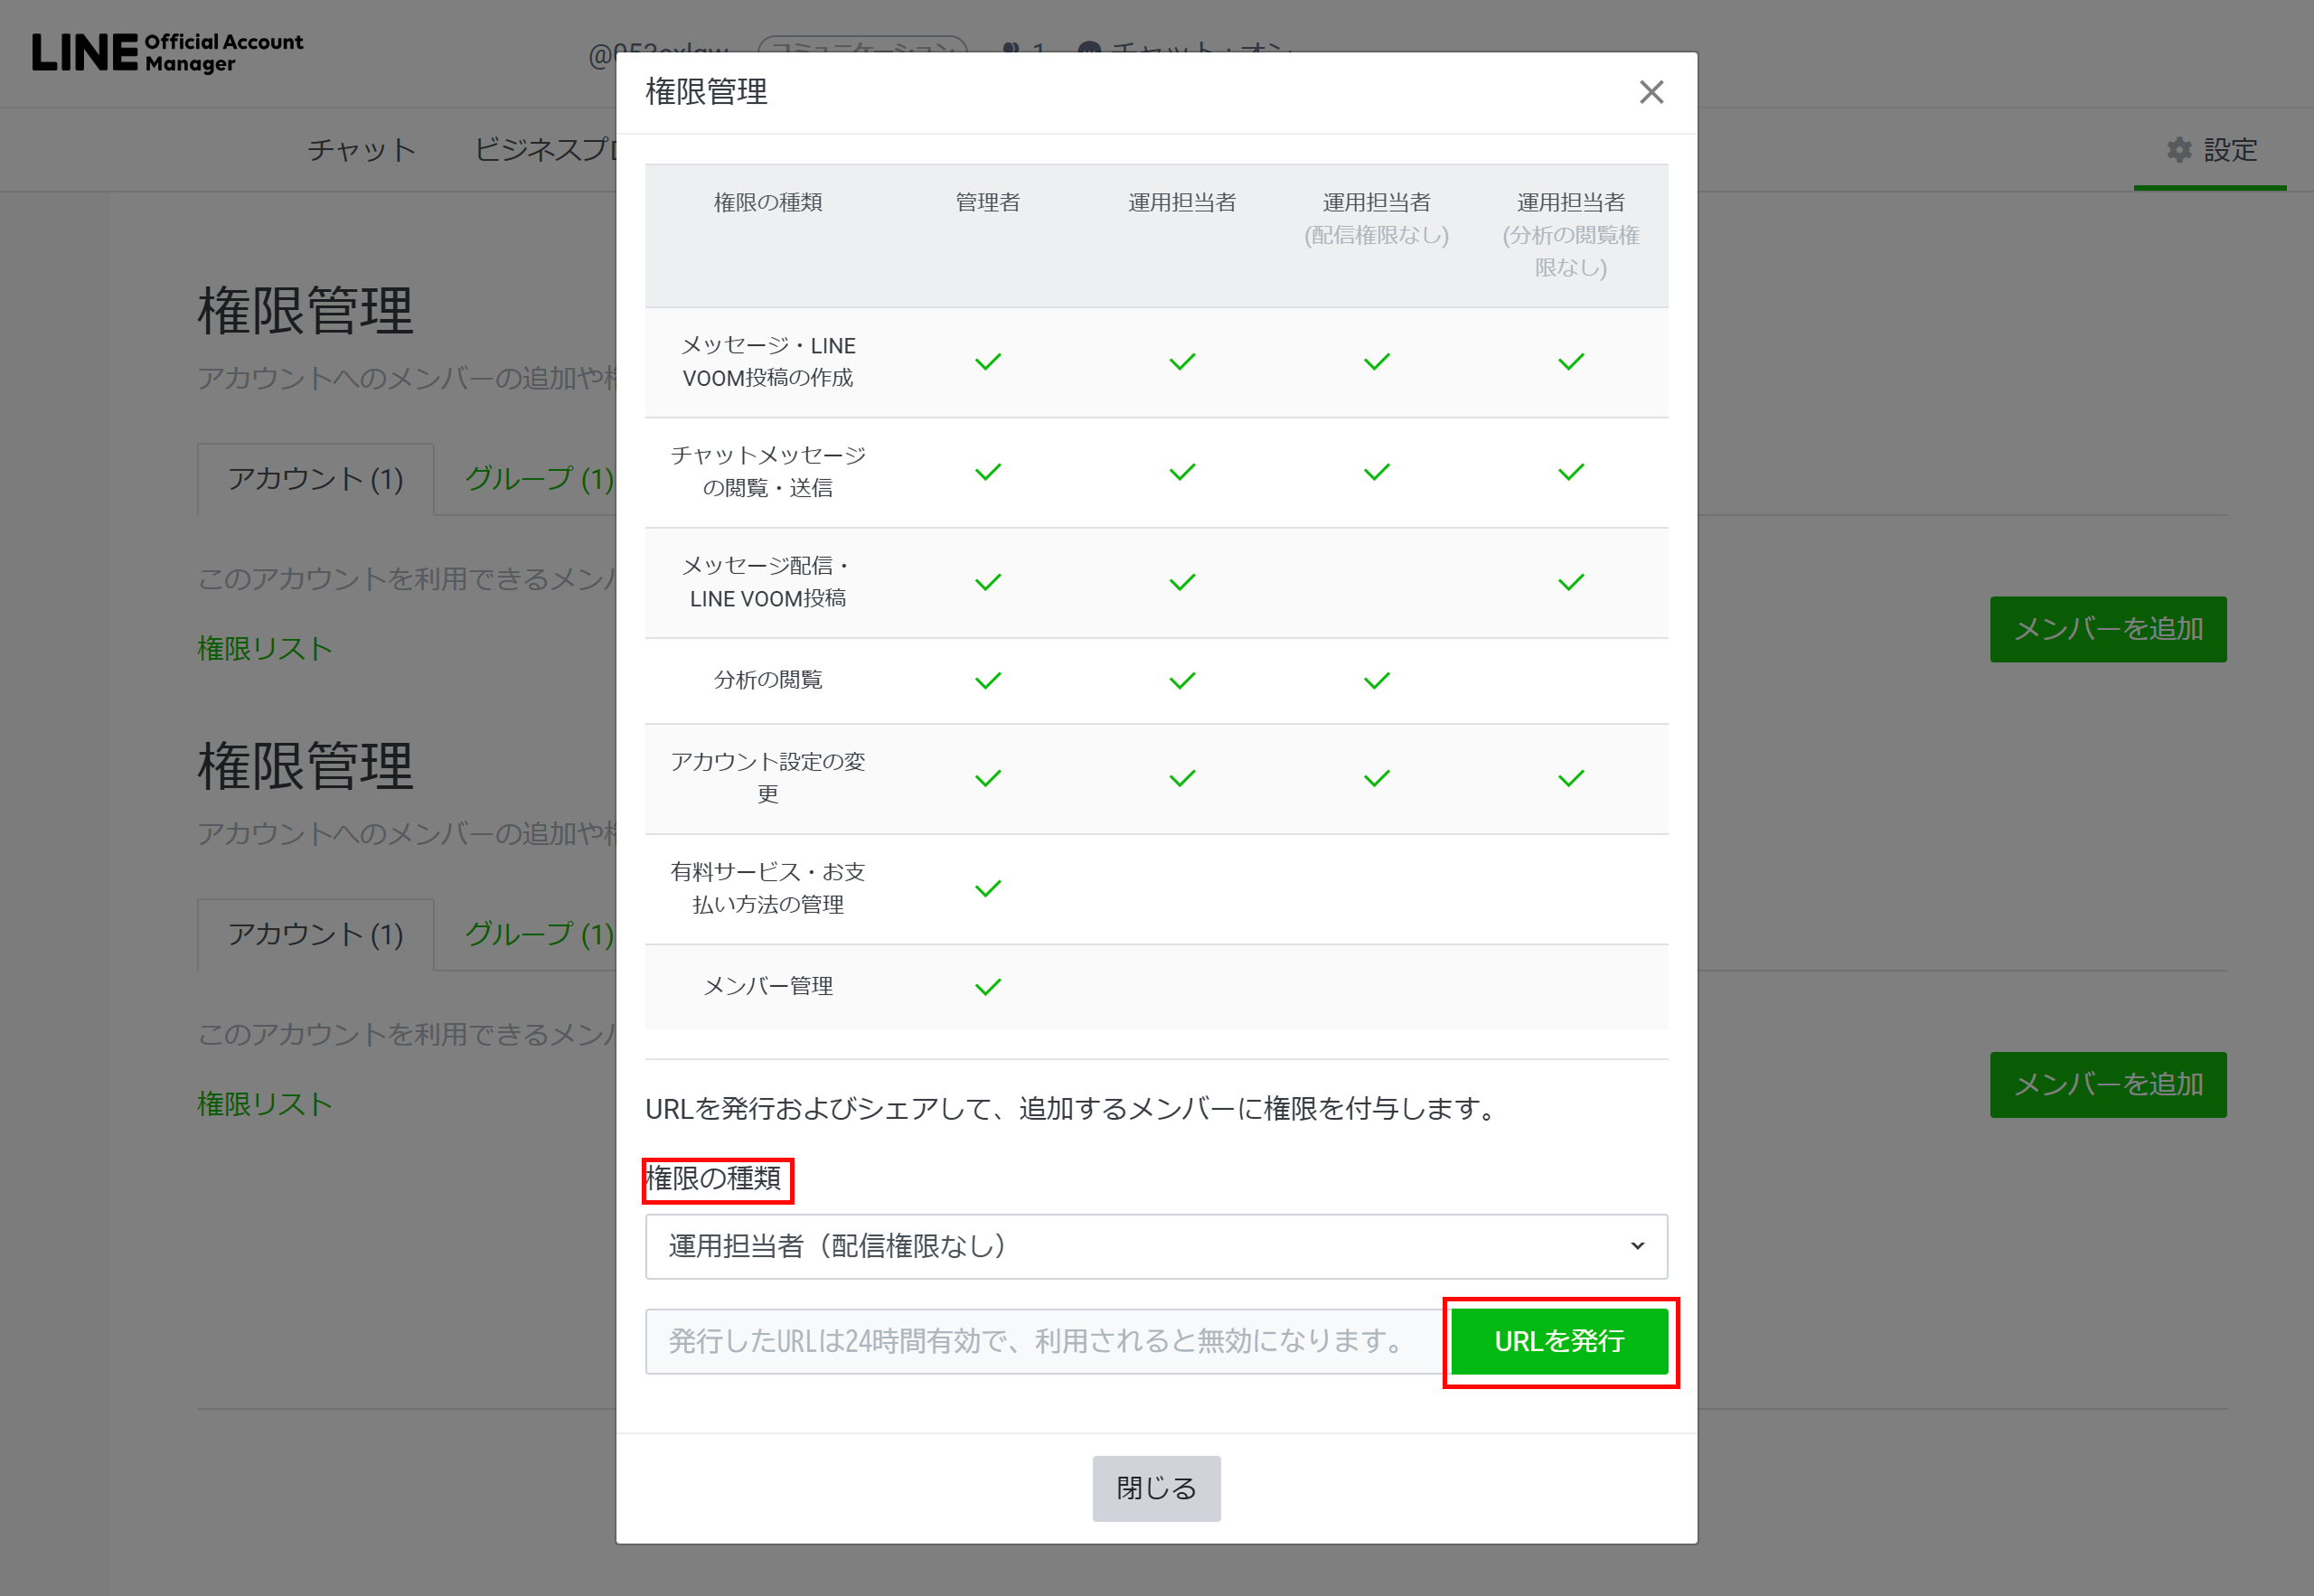Click the 管理者 checkmark for メッセージ配信・LINE VOOM投稿
The height and width of the screenshot is (1596, 2314).
pos(988,581)
